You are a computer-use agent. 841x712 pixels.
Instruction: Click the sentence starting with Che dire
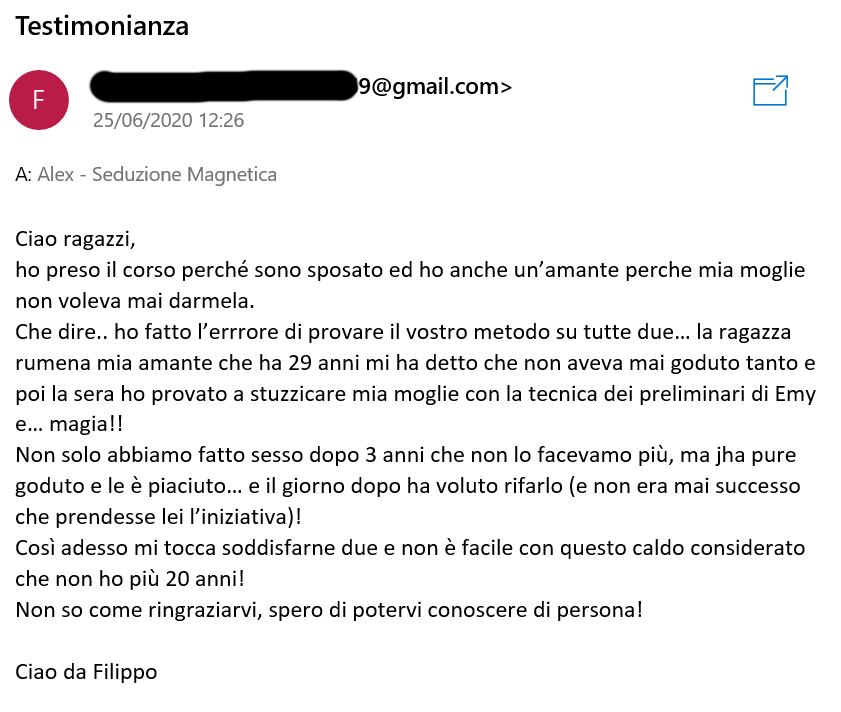pyautogui.click(x=403, y=332)
